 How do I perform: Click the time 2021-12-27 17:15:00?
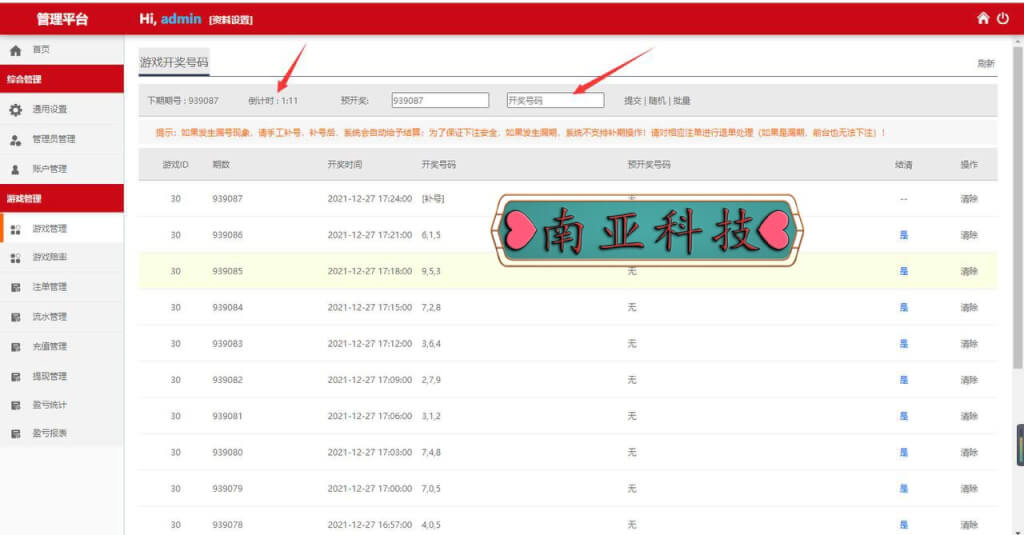point(370,308)
